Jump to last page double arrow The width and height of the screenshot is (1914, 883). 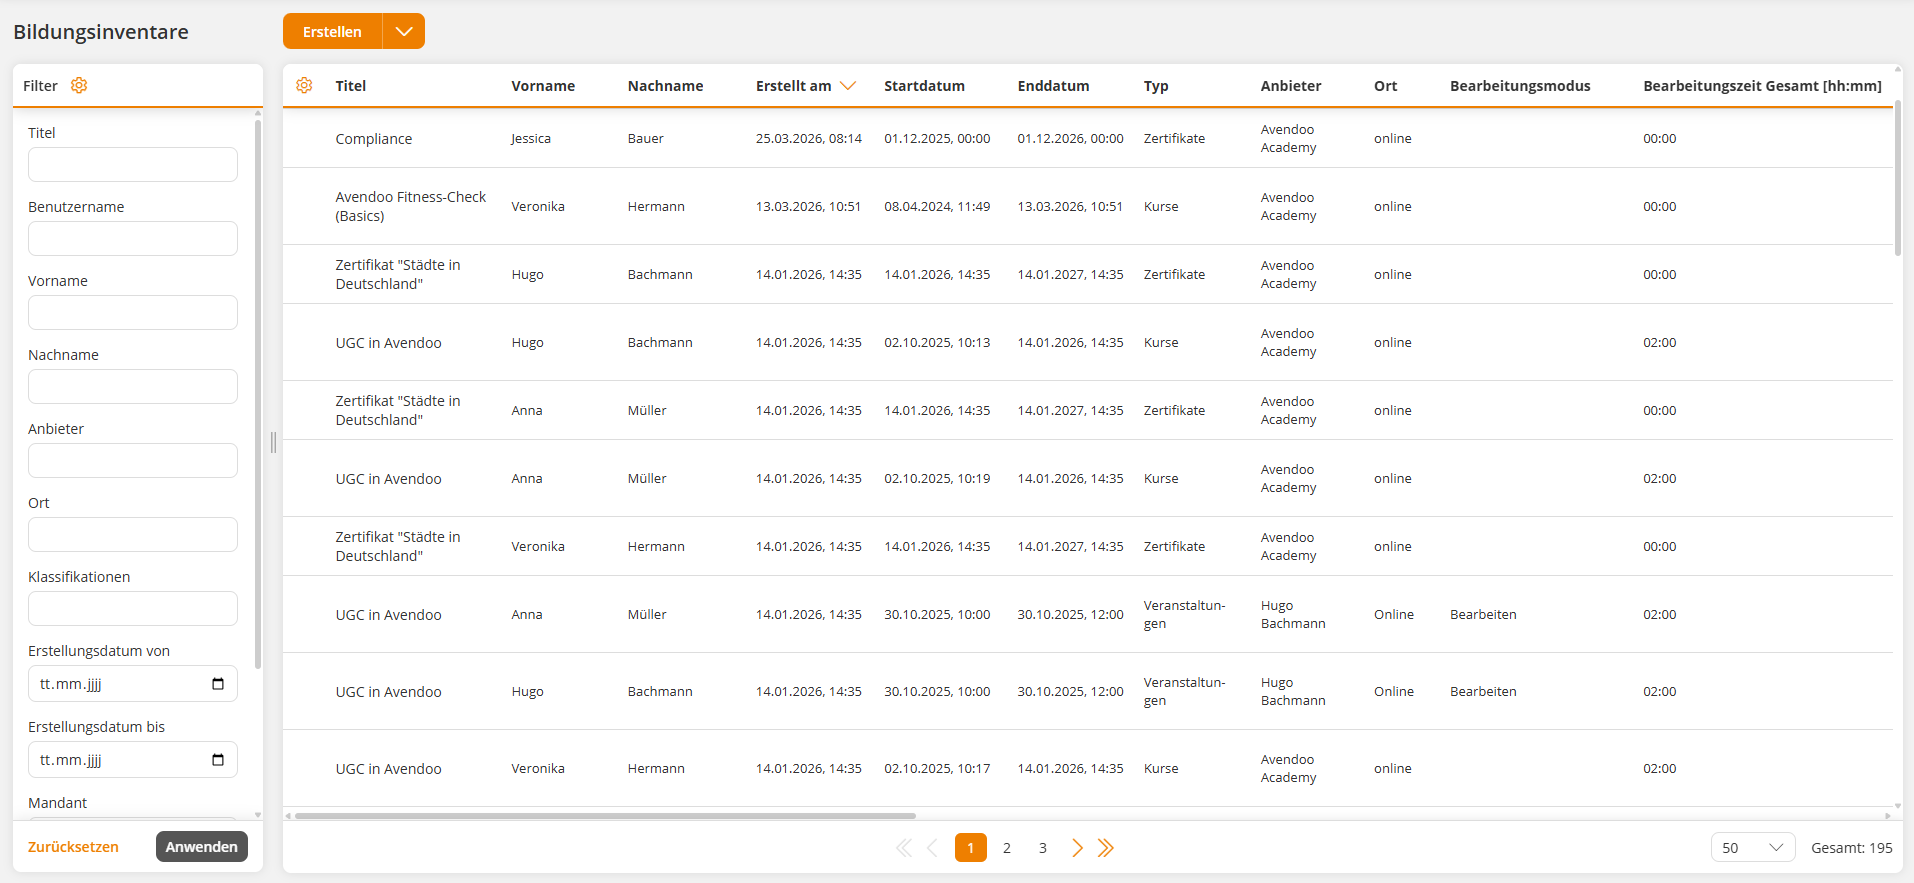click(x=1105, y=848)
